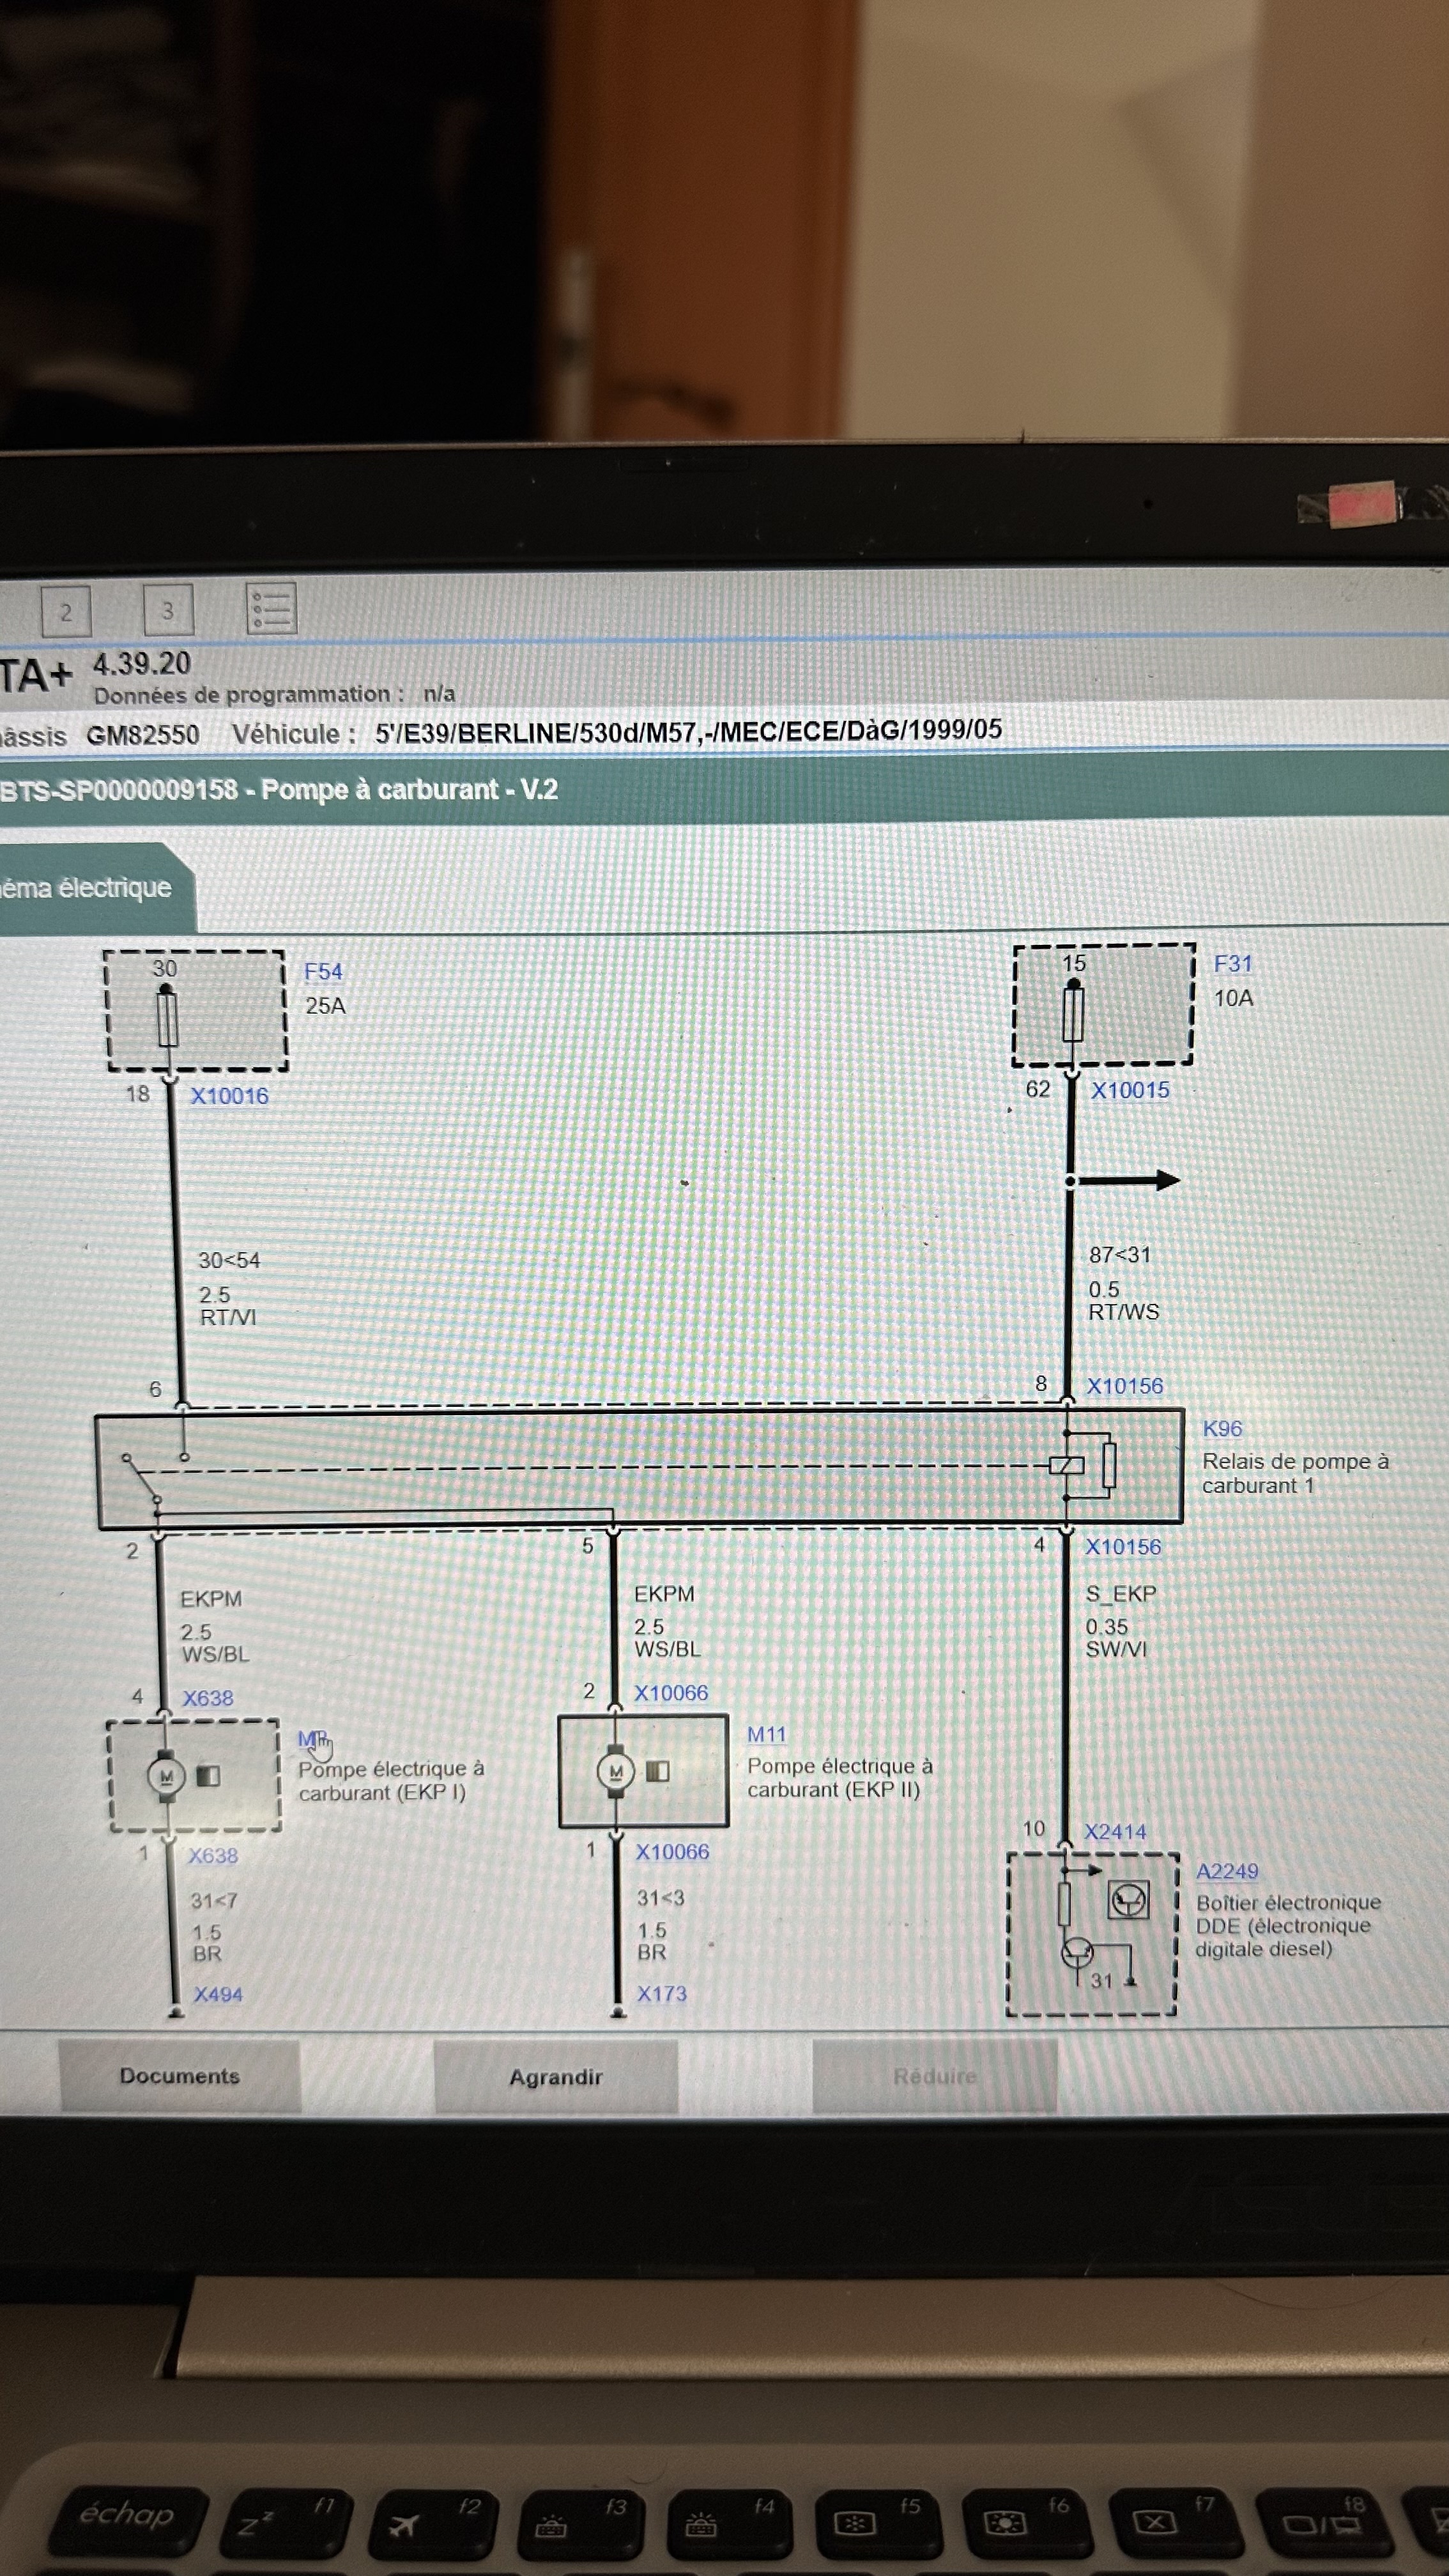Click the numbered '3' box icon
The height and width of the screenshot is (2576, 1449).
click(x=168, y=610)
